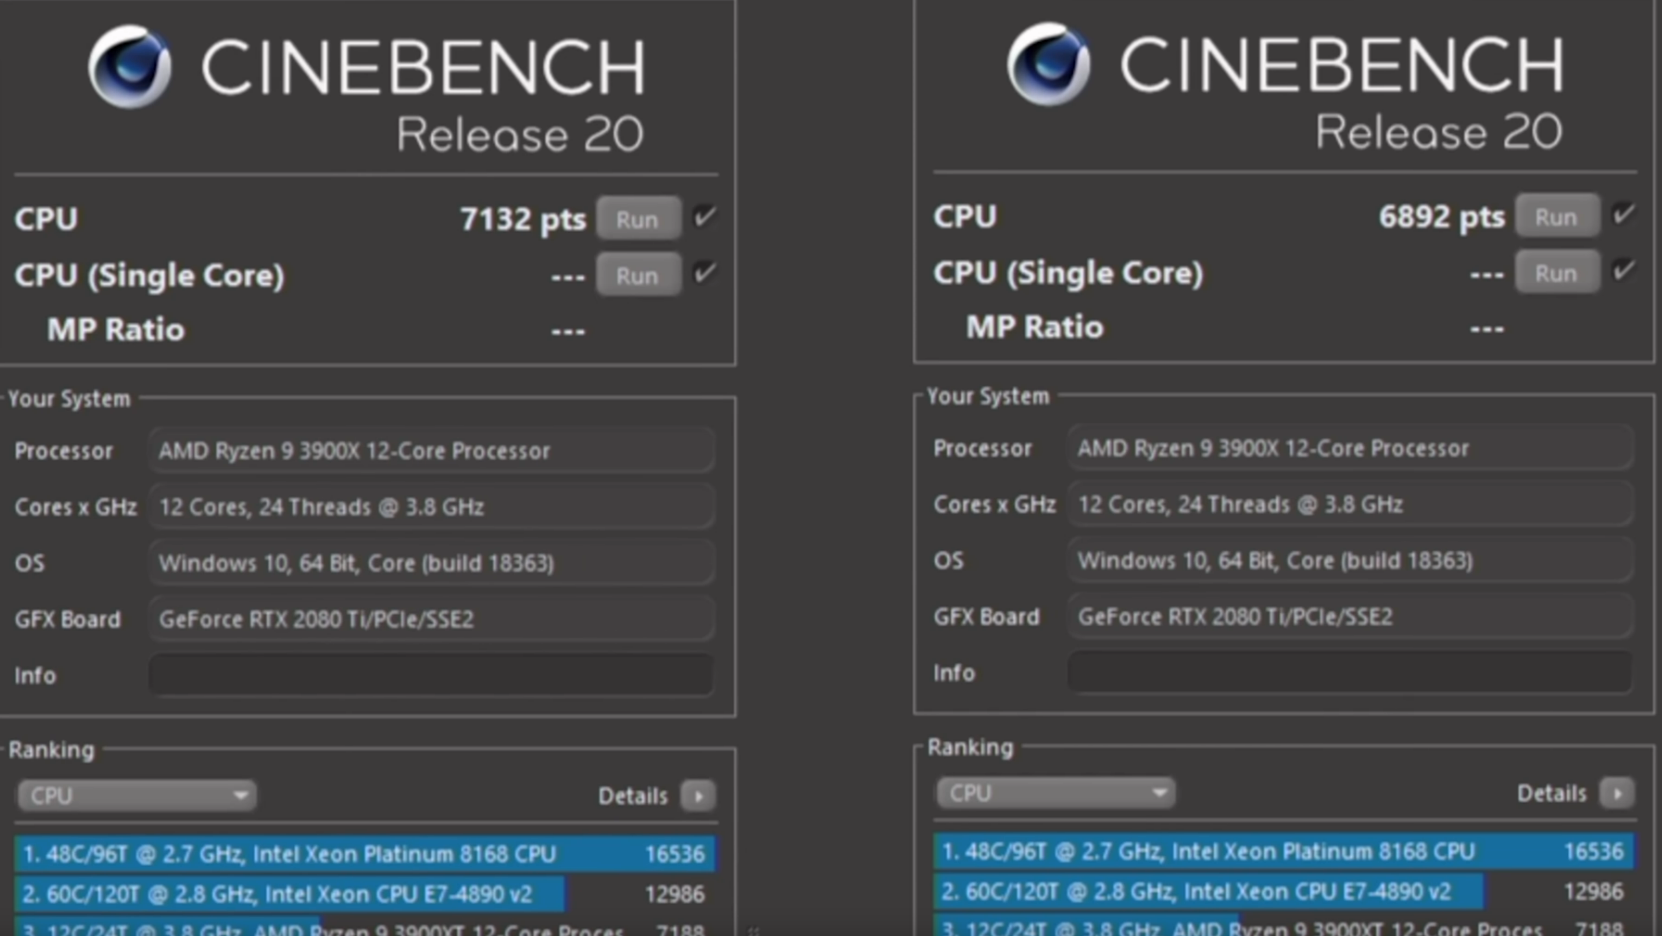Open the CPU ranking dropdown in left window
This screenshot has height=936, width=1662.
pos(136,796)
